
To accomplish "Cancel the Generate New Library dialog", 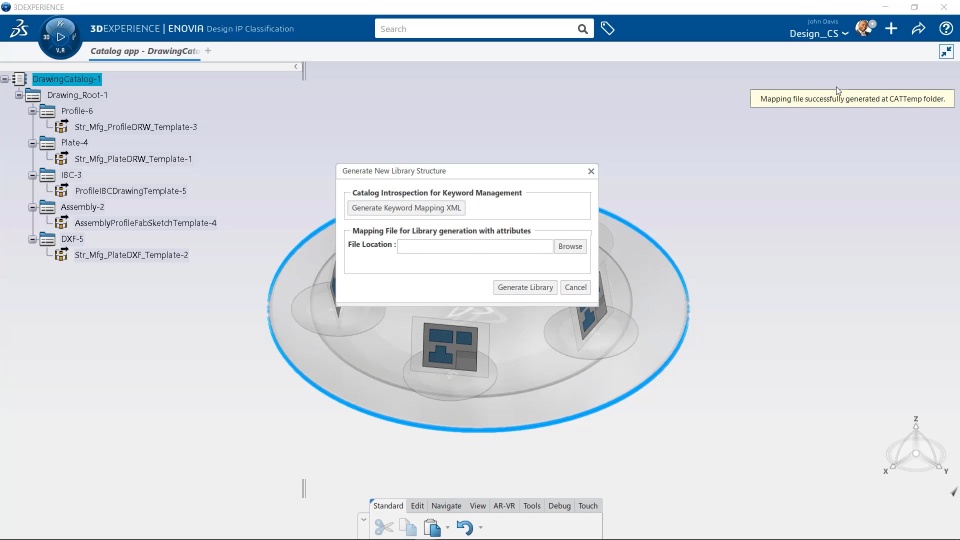I will click(x=576, y=287).
